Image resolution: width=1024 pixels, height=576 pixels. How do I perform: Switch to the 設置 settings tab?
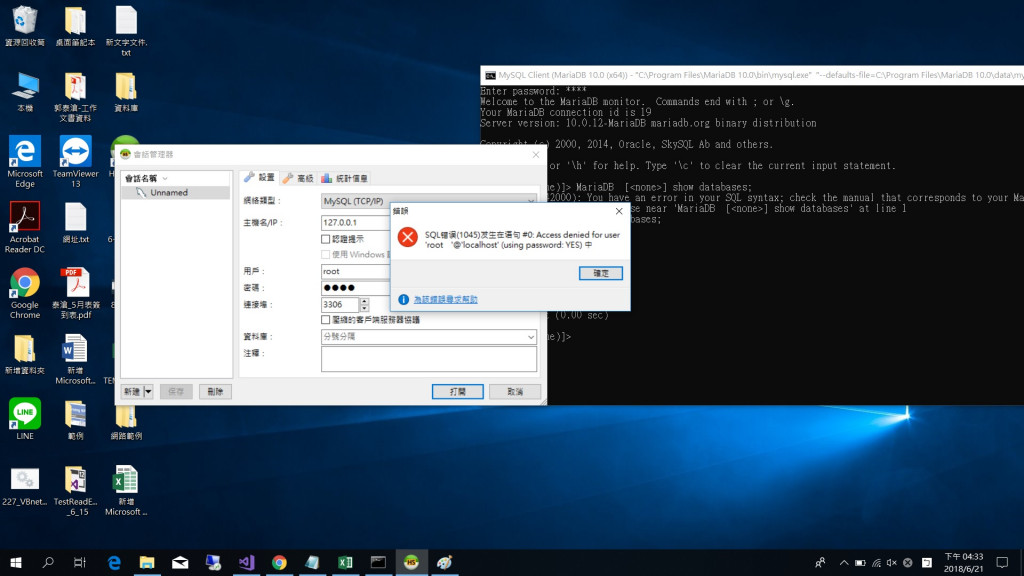pos(260,178)
